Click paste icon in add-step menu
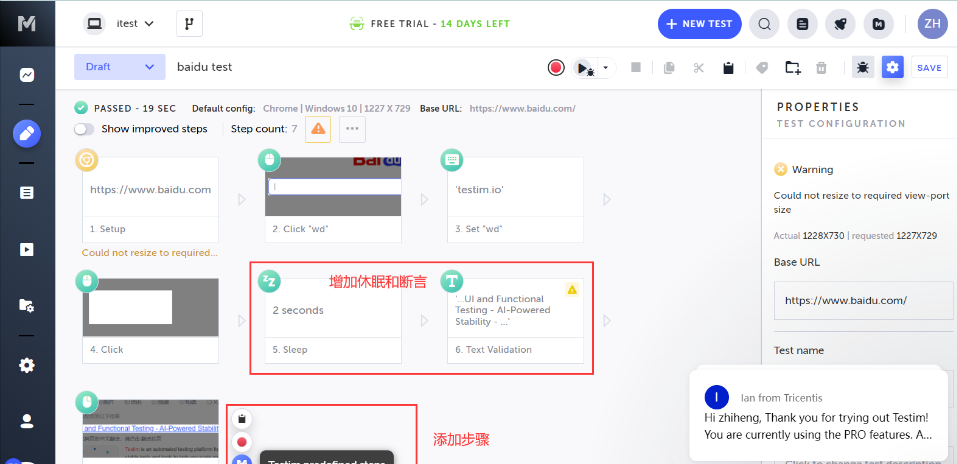This screenshot has height=464, width=957. click(x=242, y=419)
